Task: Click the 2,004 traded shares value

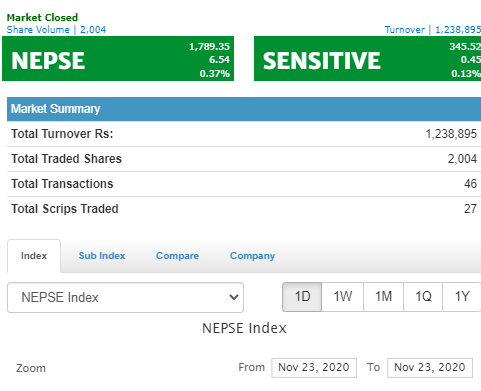Action: click(x=462, y=159)
